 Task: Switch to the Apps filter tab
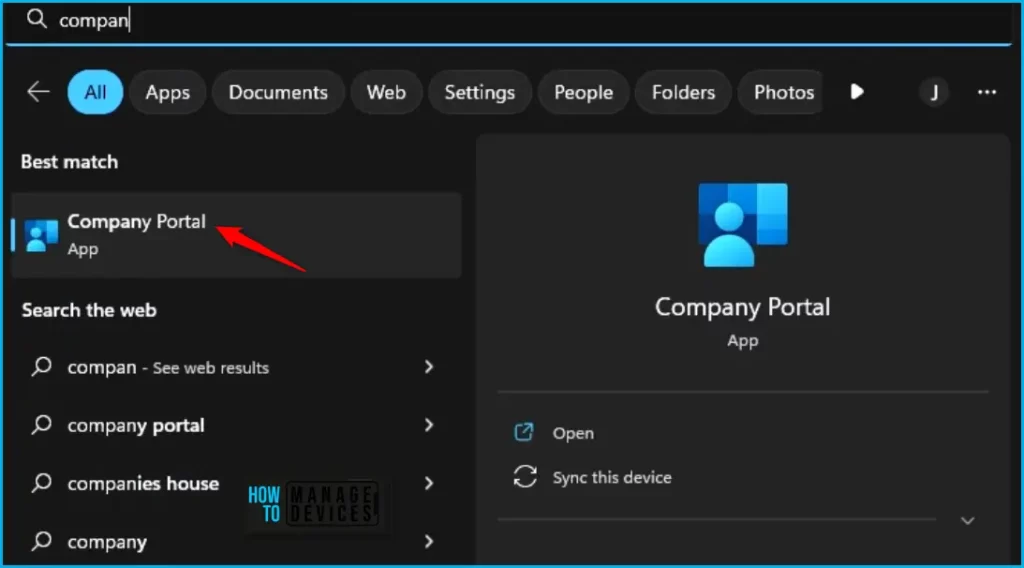click(x=168, y=92)
